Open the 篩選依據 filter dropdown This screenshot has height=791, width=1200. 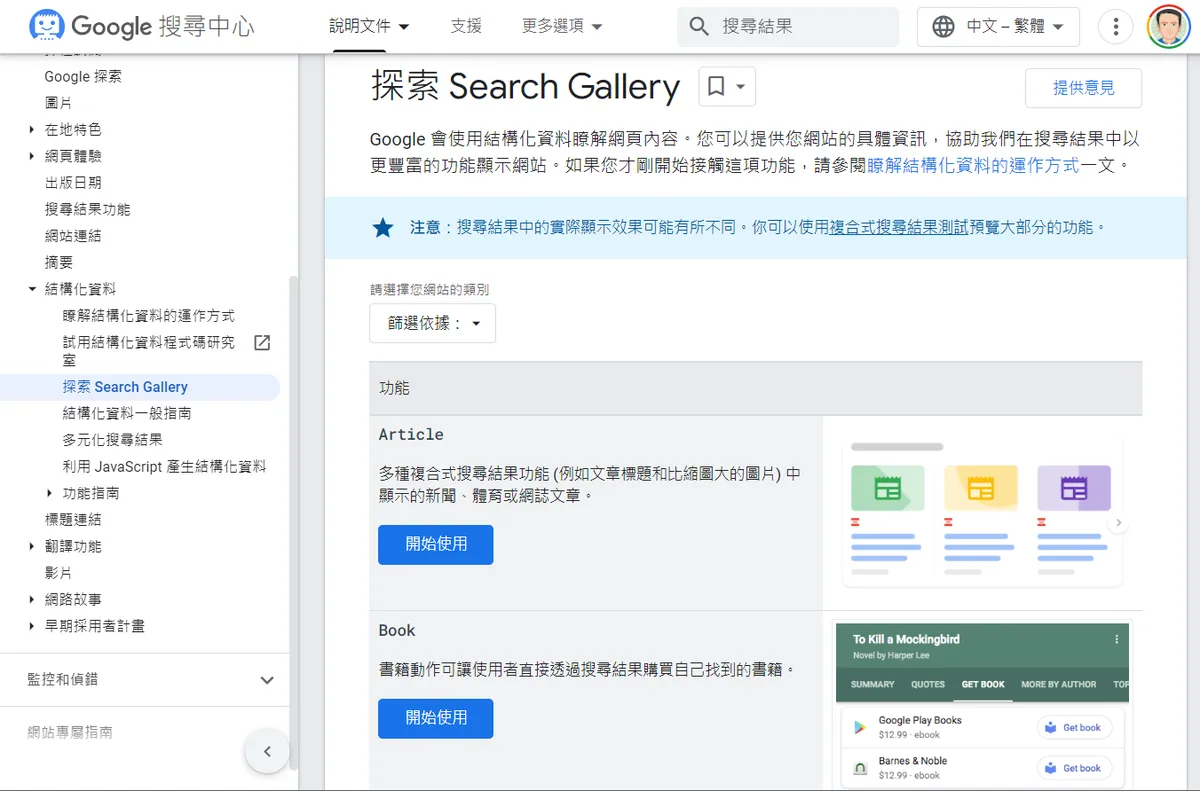[x=432, y=324]
